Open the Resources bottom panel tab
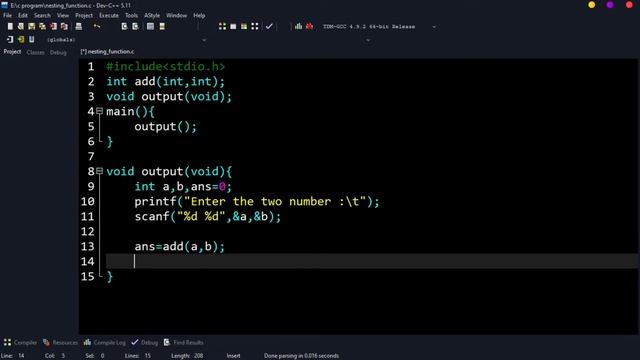Image resolution: width=640 pixels, height=360 pixels. tap(60, 342)
